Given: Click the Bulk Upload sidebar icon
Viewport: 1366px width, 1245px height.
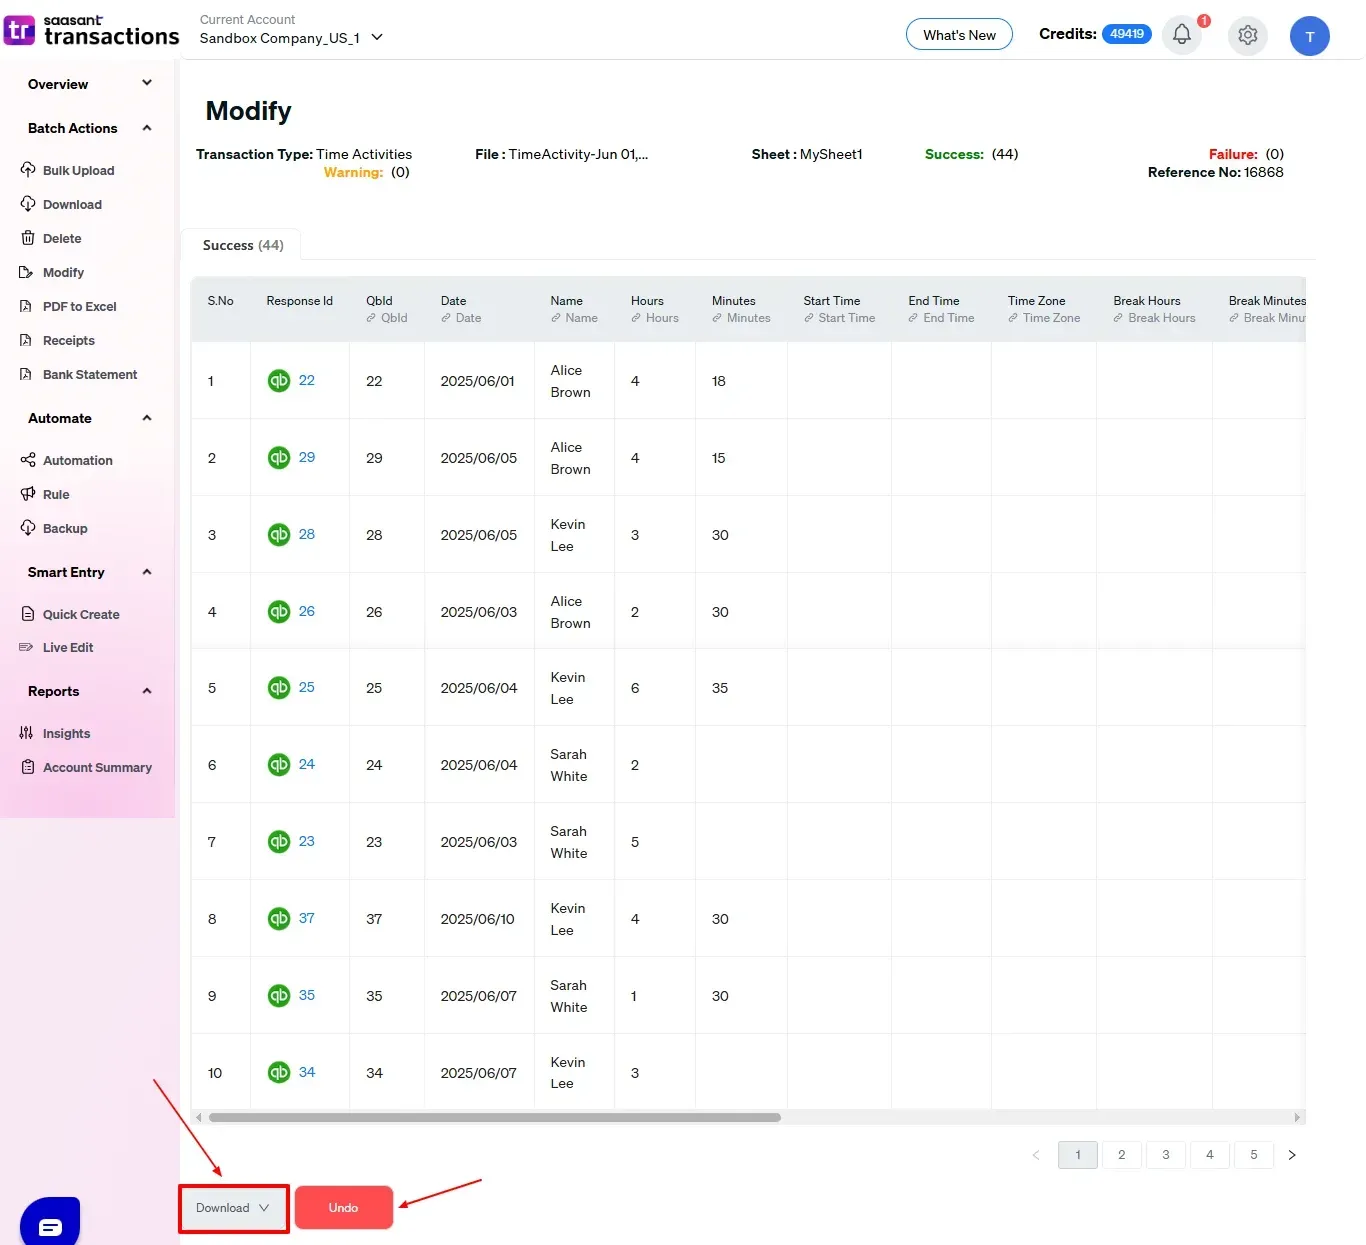Looking at the screenshot, I should click(28, 169).
